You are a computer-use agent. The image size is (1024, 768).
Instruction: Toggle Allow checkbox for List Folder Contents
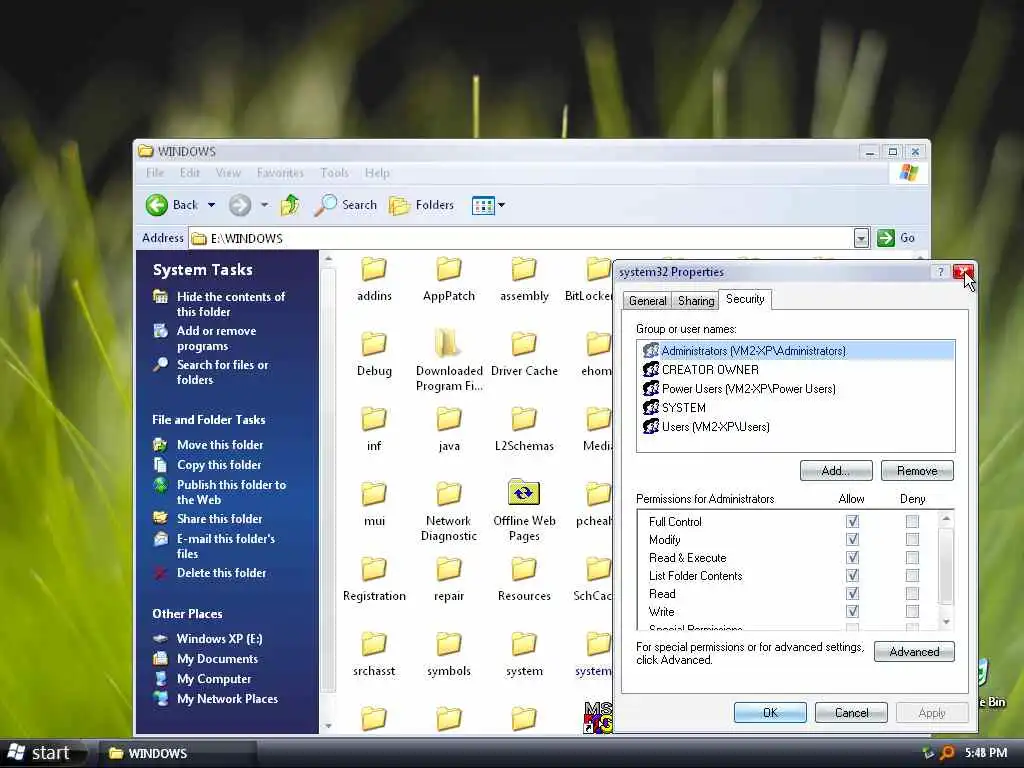click(x=852, y=575)
